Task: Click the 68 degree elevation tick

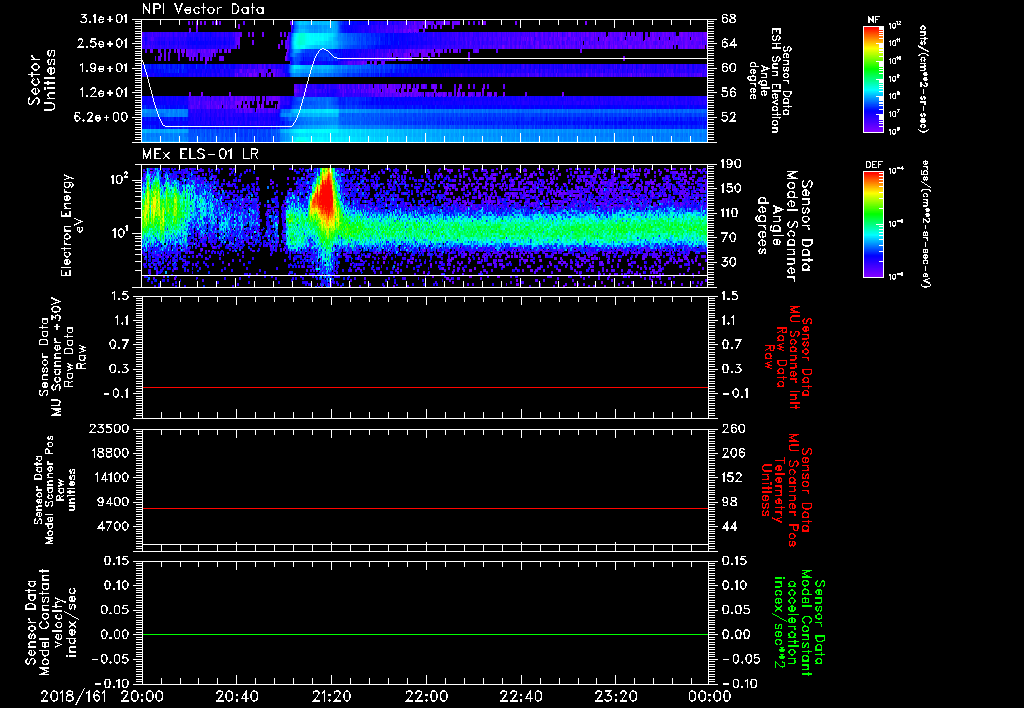Action: pyautogui.click(x=729, y=19)
